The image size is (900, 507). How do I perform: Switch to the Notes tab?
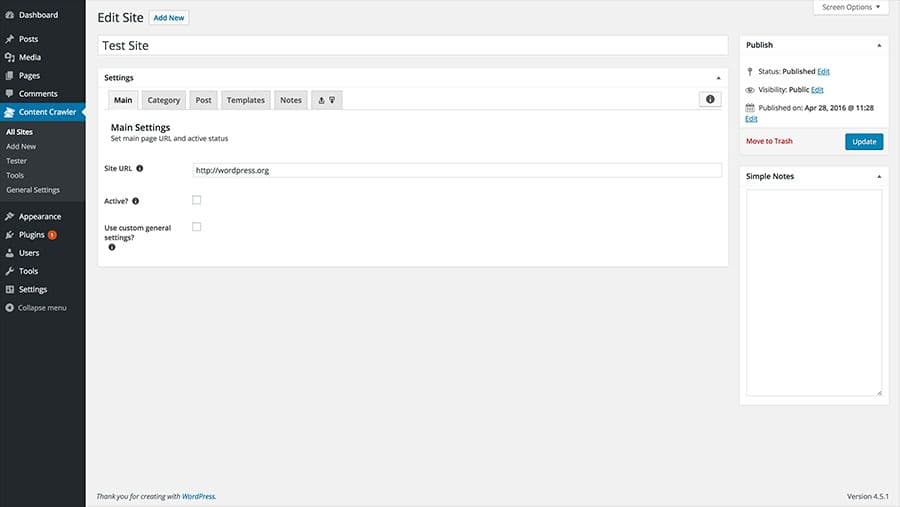[290, 100]
